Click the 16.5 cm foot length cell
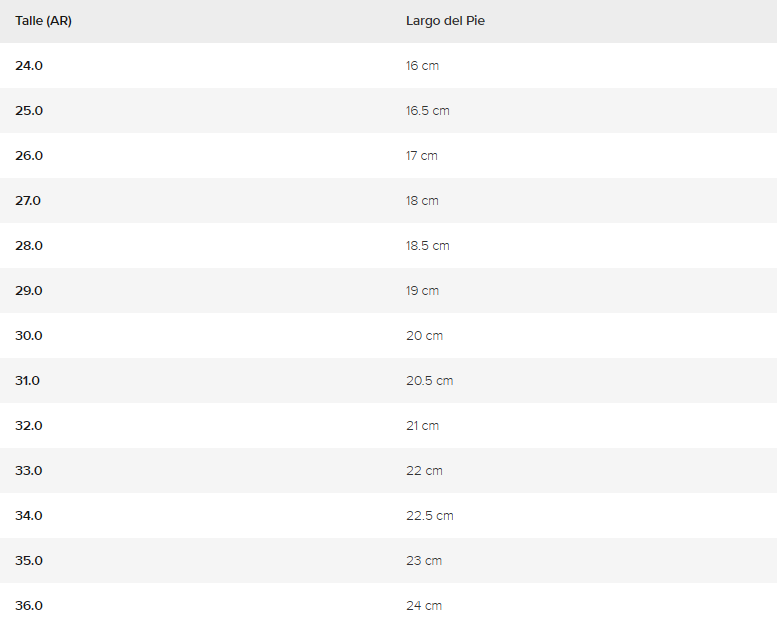This screenshot has width=777, height=622. pyautogui.click(x=427, y=111)
